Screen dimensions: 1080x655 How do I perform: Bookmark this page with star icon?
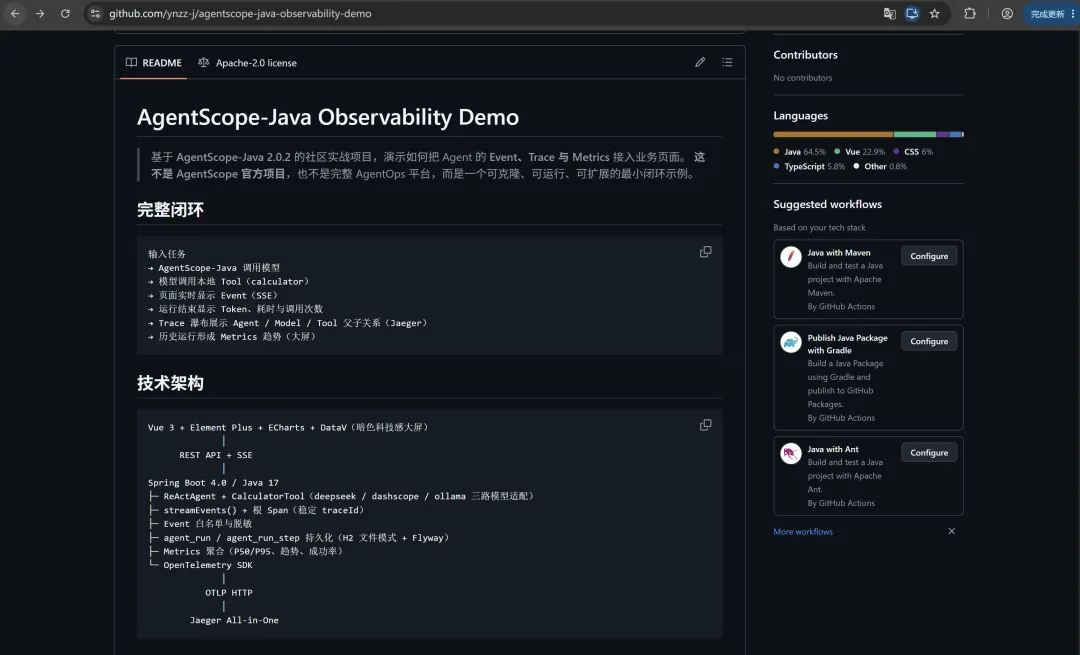click(935, 14)
